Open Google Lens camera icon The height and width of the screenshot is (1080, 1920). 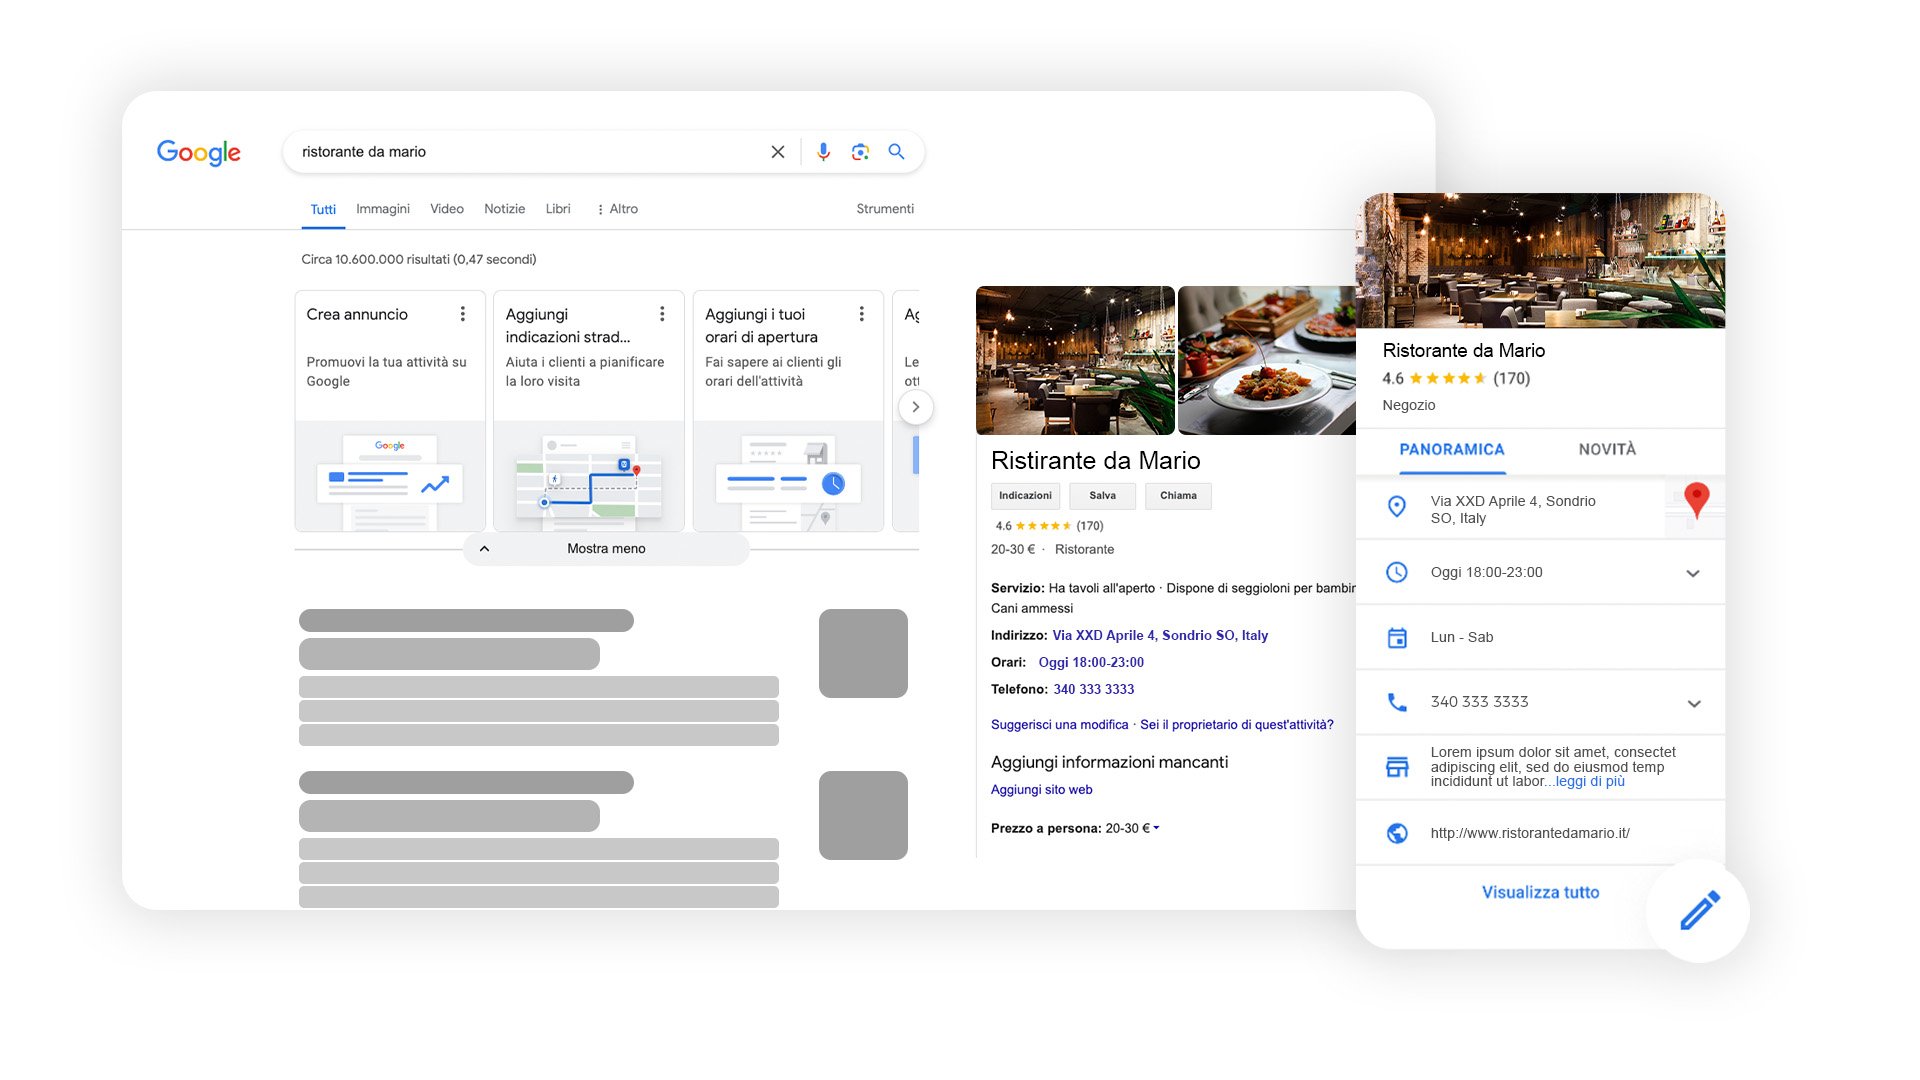click(860, 152)
